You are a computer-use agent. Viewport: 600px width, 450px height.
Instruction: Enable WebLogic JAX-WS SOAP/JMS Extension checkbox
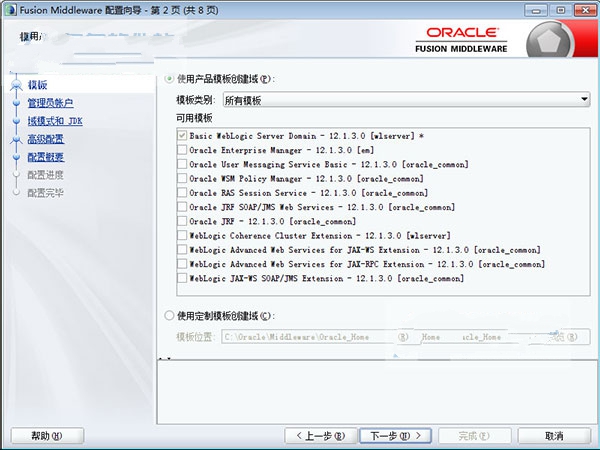pos(182,278)
